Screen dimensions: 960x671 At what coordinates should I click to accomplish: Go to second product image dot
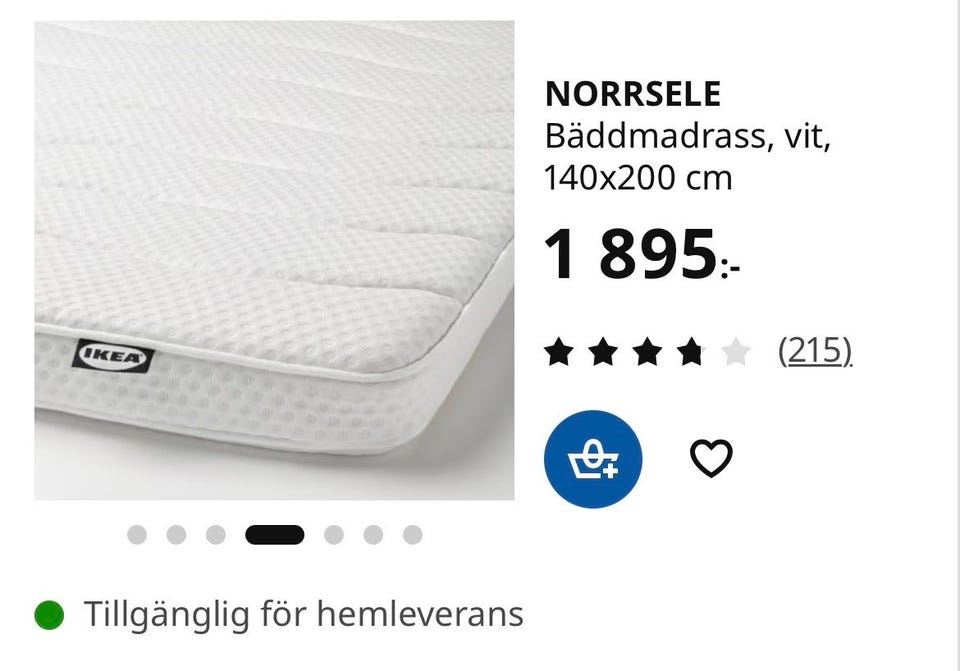pos(176,534)
